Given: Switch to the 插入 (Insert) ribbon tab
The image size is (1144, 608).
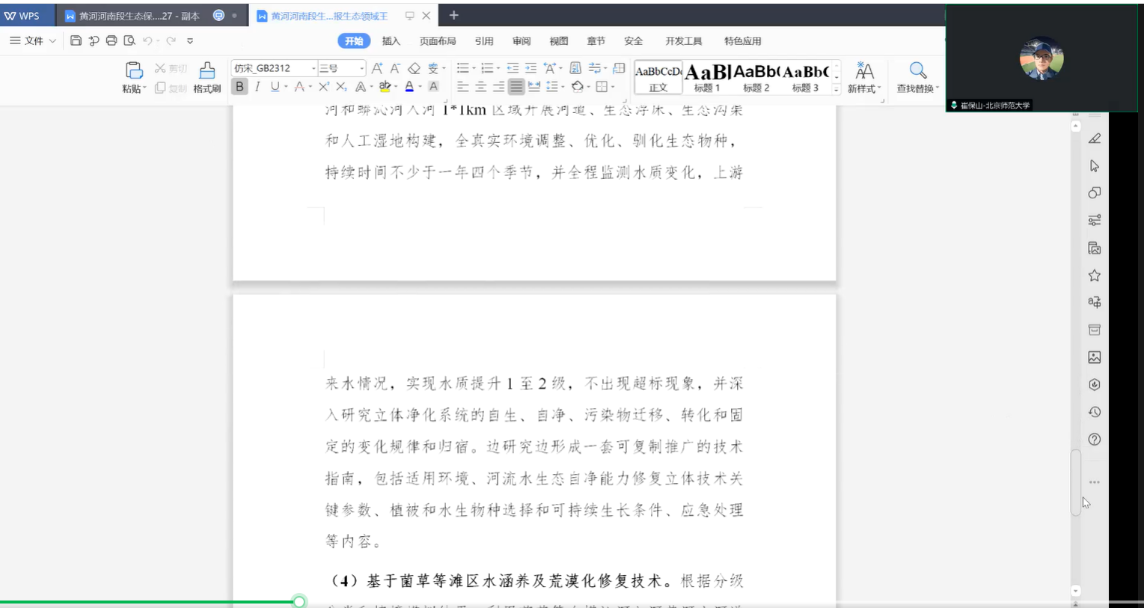Looking at the screenshot, I should (391, 41).
